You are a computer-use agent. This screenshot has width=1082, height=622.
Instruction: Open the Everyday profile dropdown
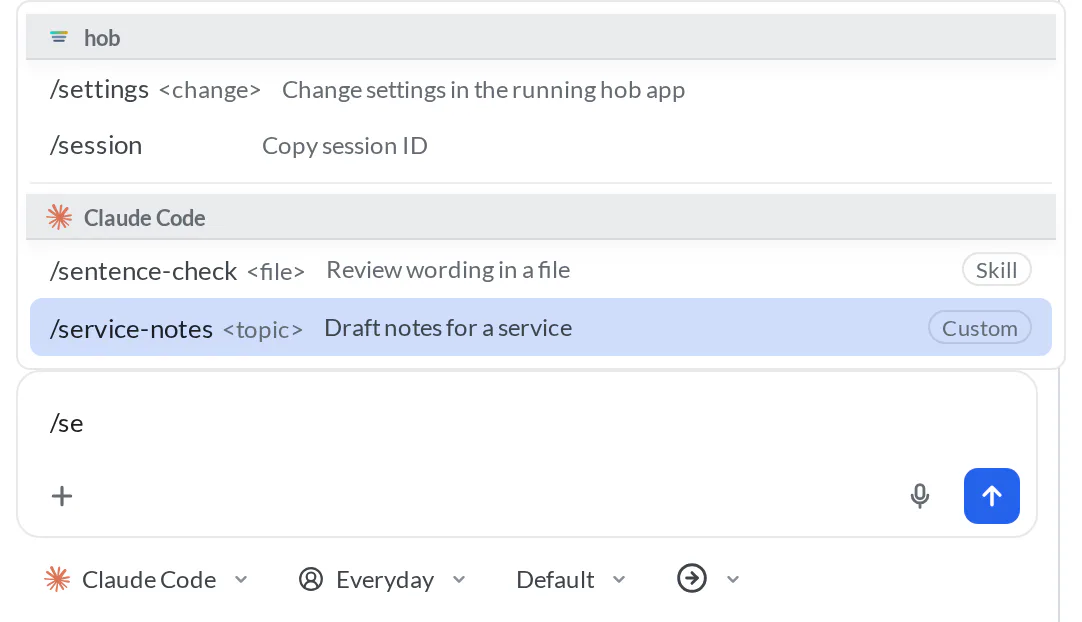pyautogui.click(x=382, y=579)
